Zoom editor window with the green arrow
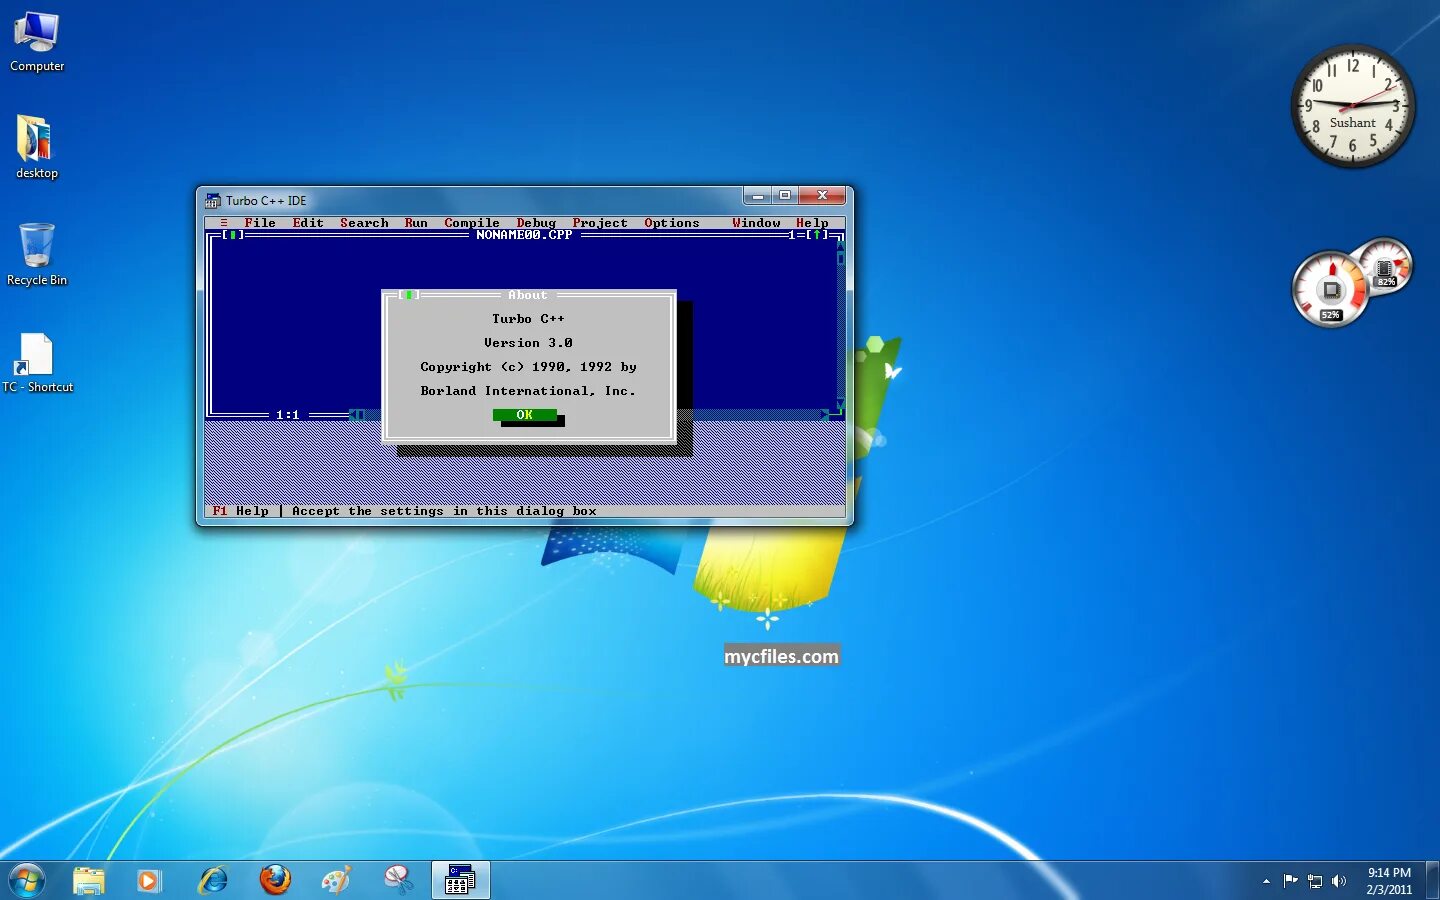This screenshot has width=1440, height=900. (x=816, y=235)
